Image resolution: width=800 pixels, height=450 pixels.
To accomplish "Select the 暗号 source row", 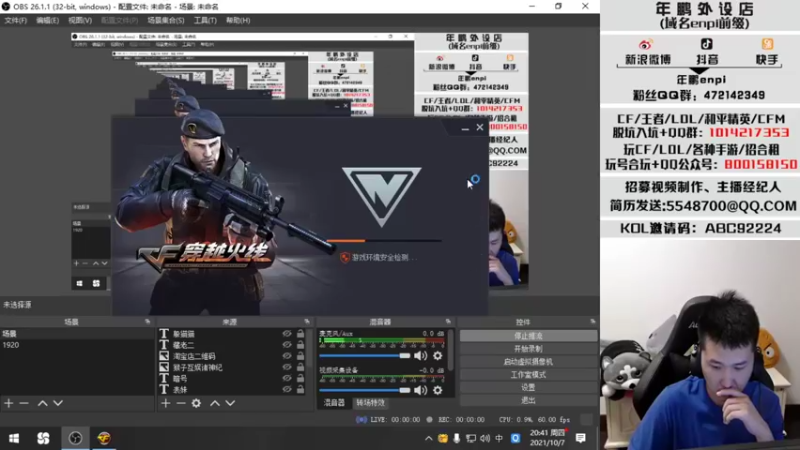I will coord(232,378).
